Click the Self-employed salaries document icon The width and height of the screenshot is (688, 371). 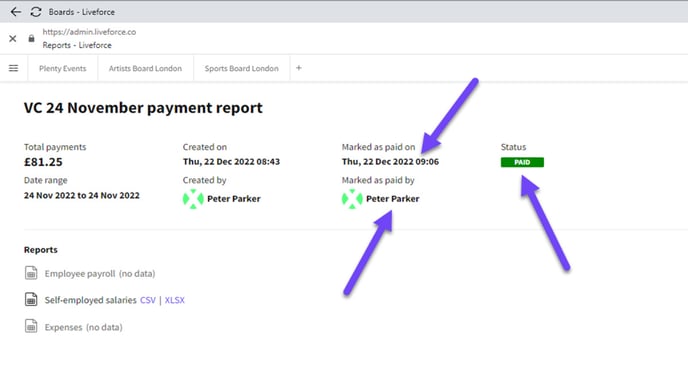31,300
